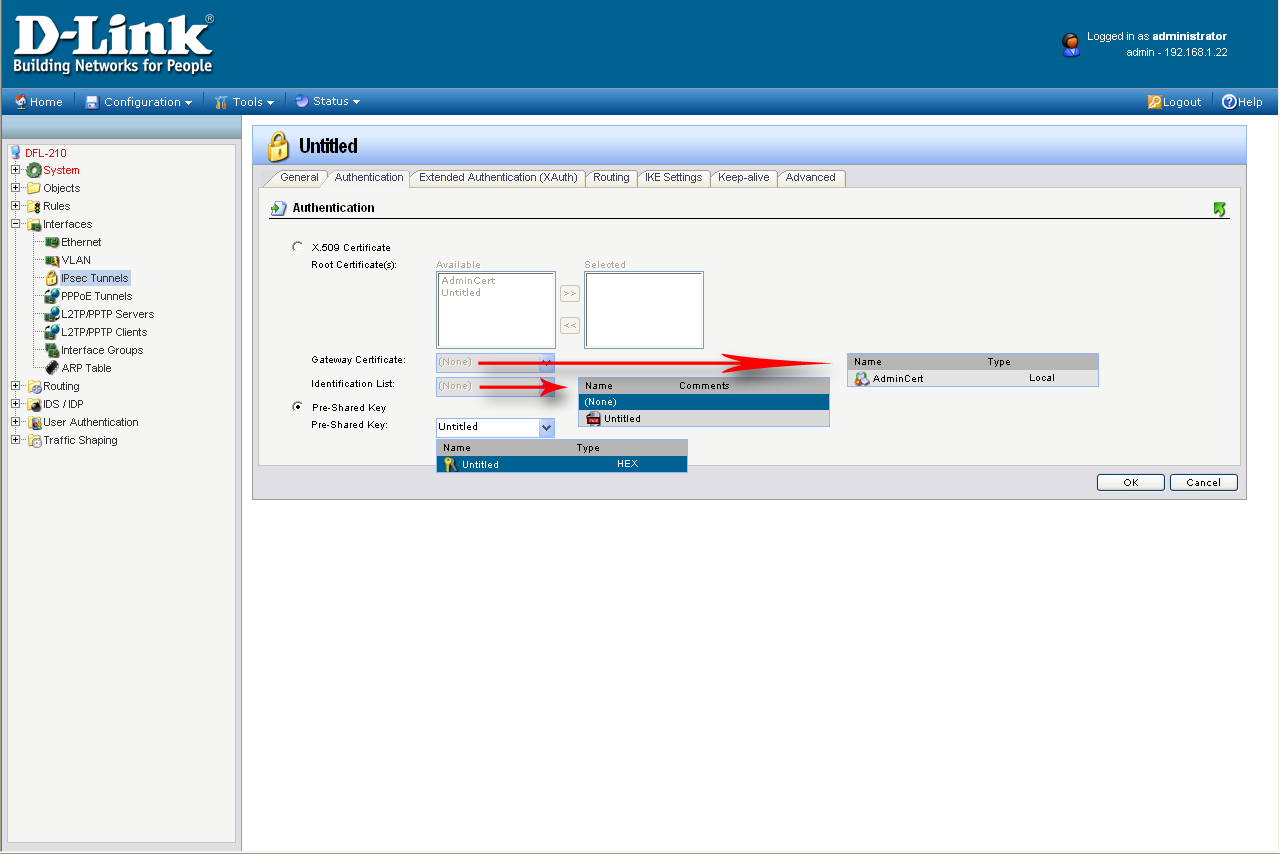
Task: Switch to Extended Authentication (XAuth) tab
Action: (x=498, y=178)
